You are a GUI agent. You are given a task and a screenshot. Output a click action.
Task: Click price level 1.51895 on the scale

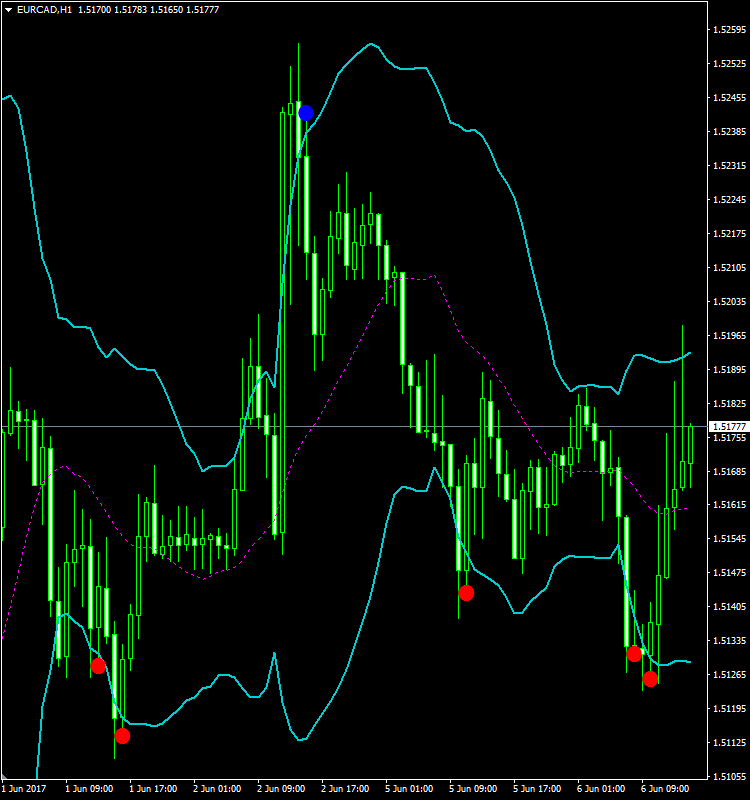click(729, 369)
